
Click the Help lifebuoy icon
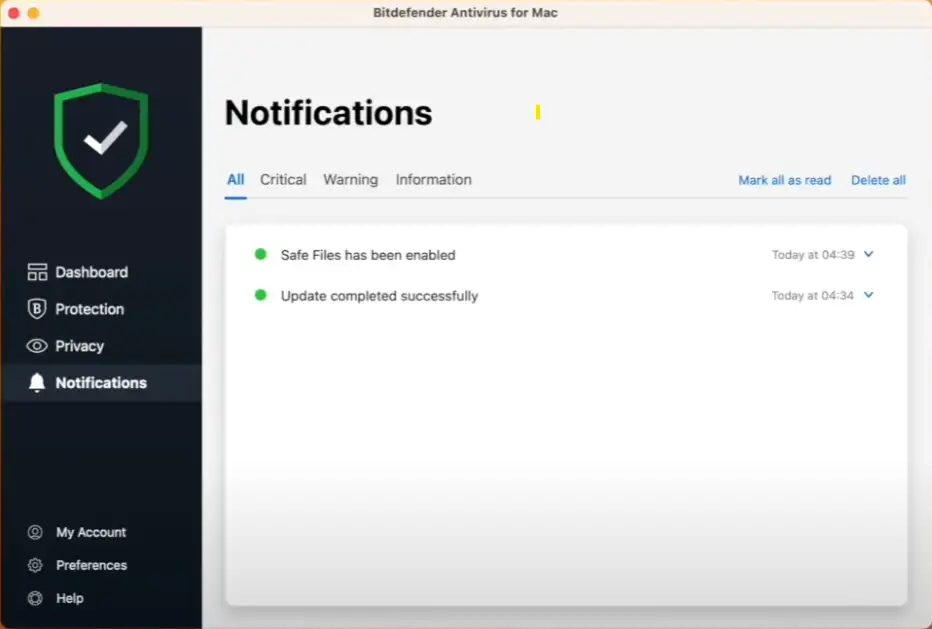pyautogui.click(x=36, y=598)
